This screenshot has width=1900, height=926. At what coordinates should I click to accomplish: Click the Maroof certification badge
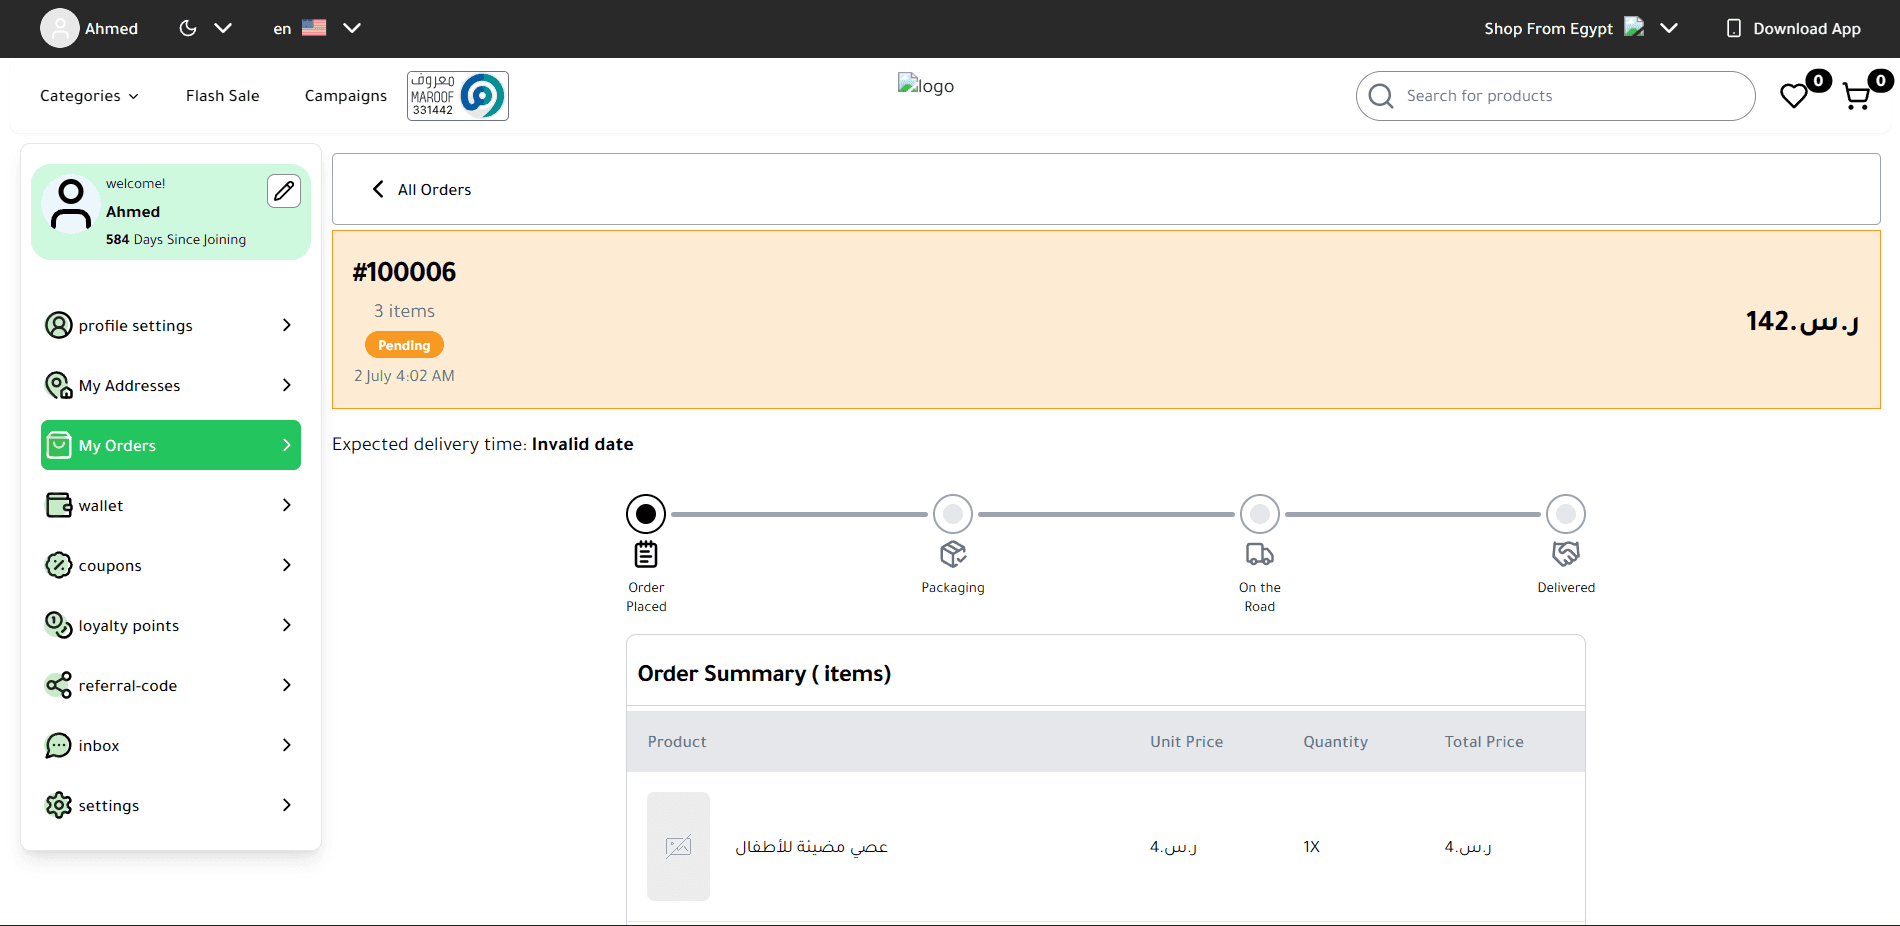coord(457,96)
